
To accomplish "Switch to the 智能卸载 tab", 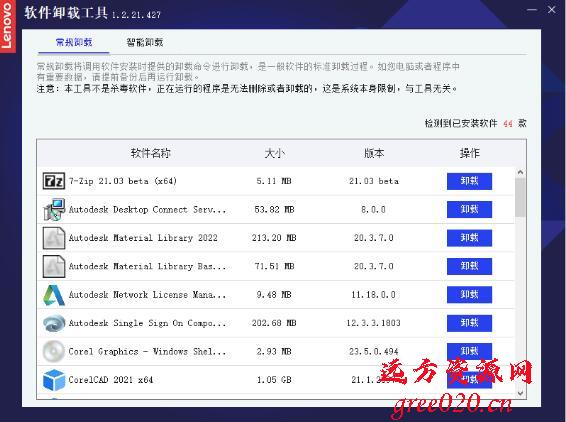I will click(145, 43).
